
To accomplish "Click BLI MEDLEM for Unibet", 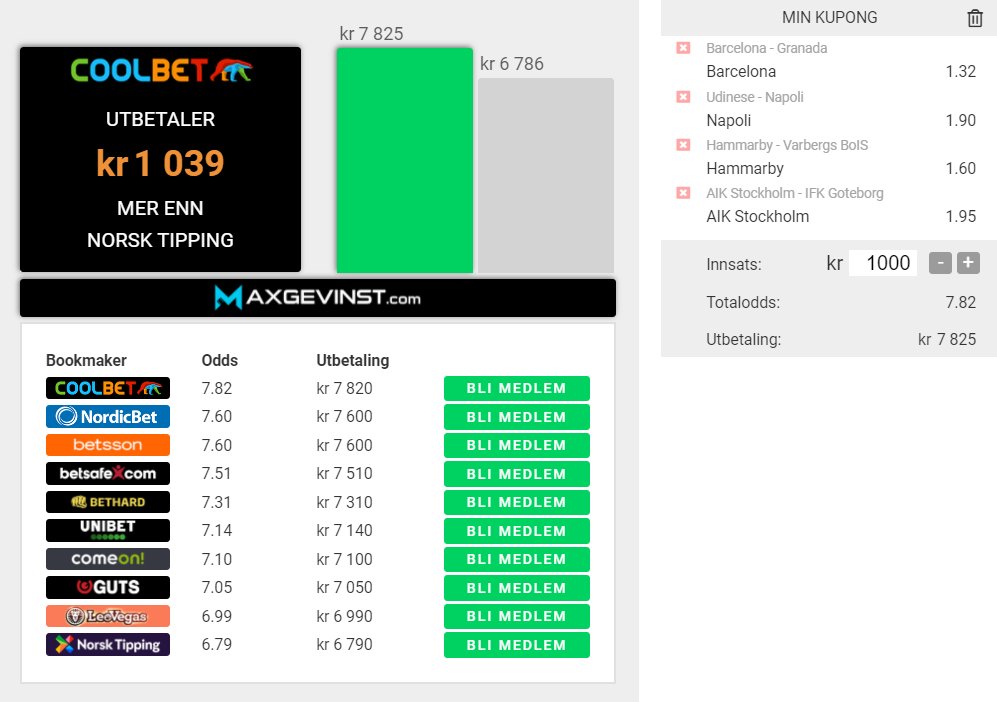I will pos(516,531).
